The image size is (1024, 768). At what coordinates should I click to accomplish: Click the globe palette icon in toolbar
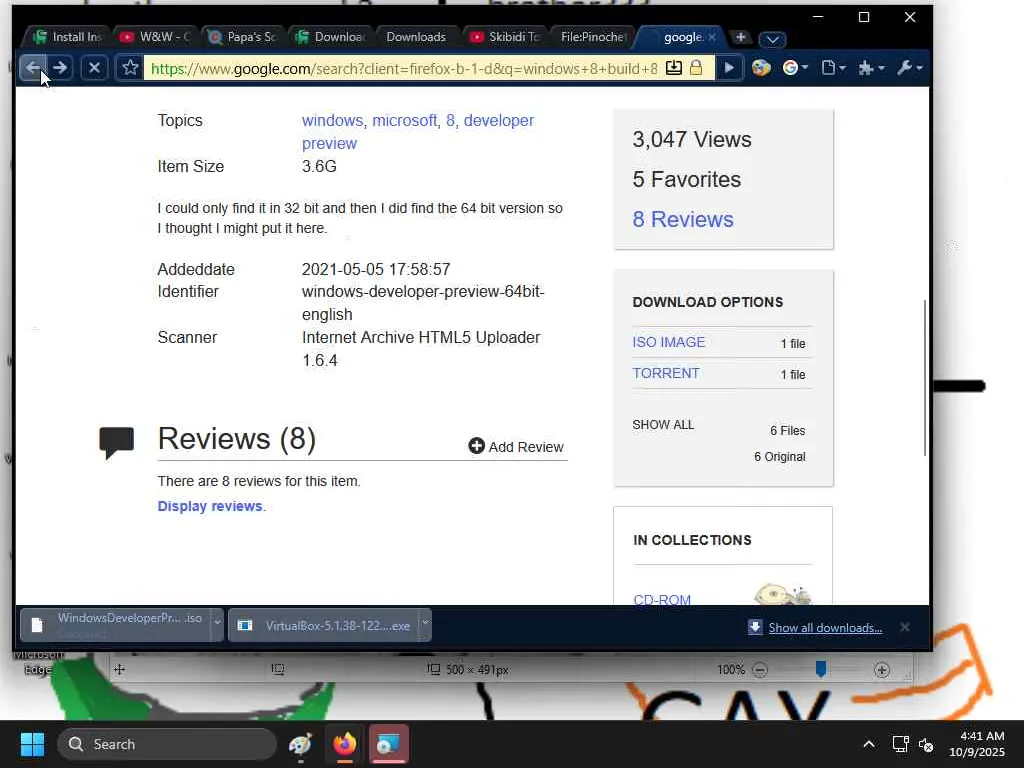coord(761,67)
